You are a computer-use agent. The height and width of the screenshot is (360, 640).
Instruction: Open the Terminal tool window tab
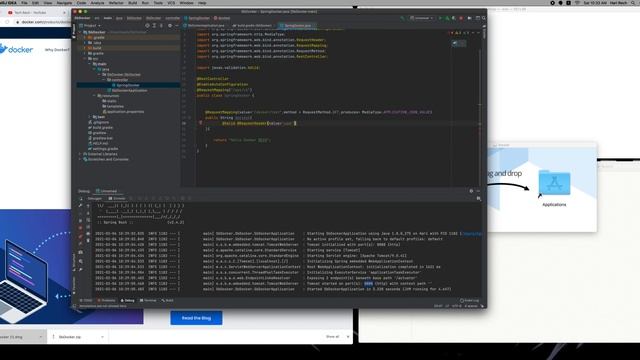click(x=148, y=300)
